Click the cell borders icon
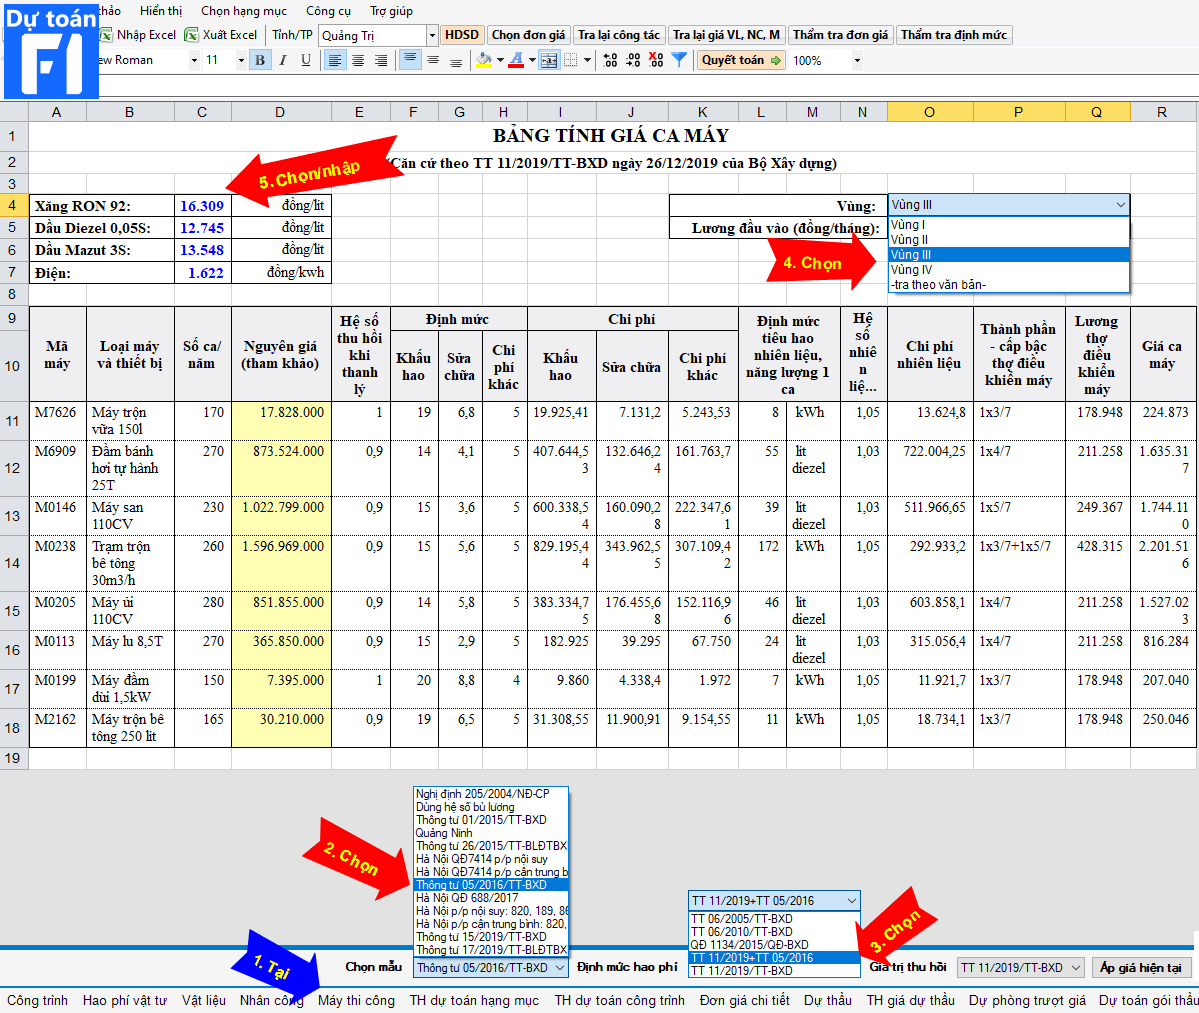 [x=571, y=60]
